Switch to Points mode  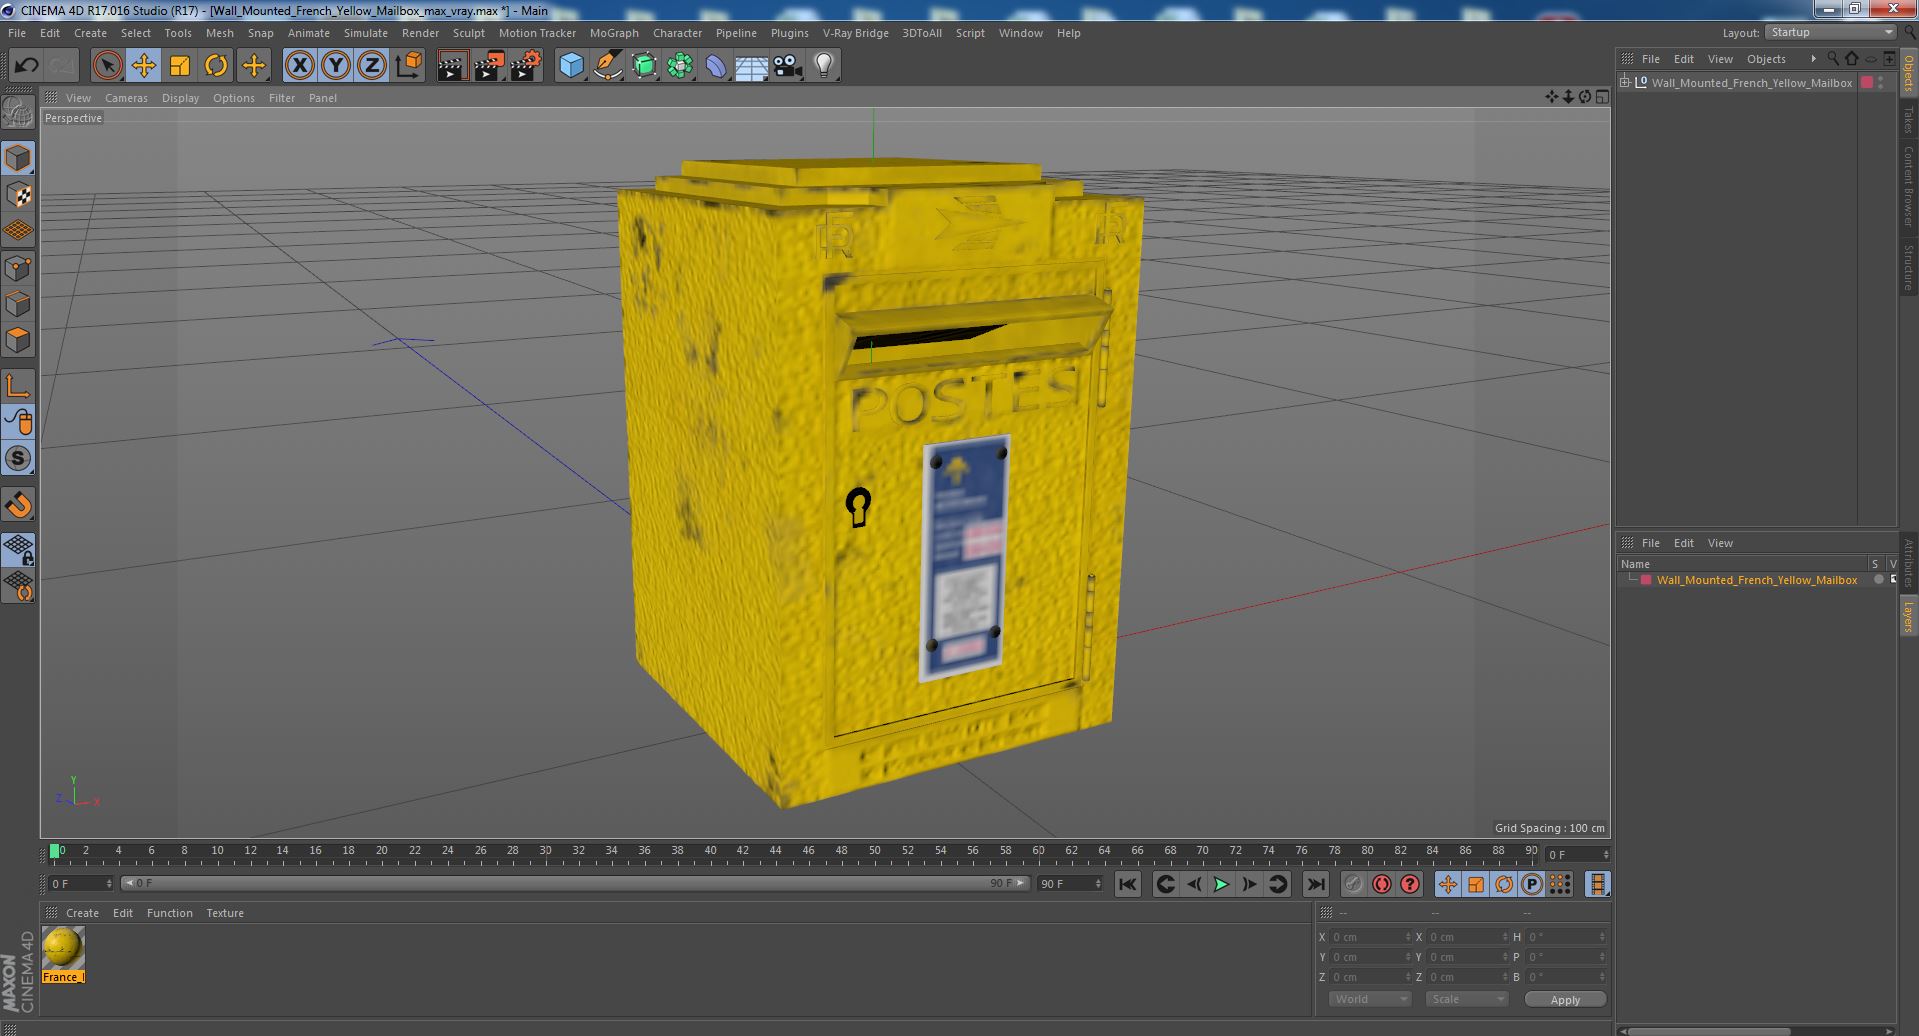coord(18,268)
